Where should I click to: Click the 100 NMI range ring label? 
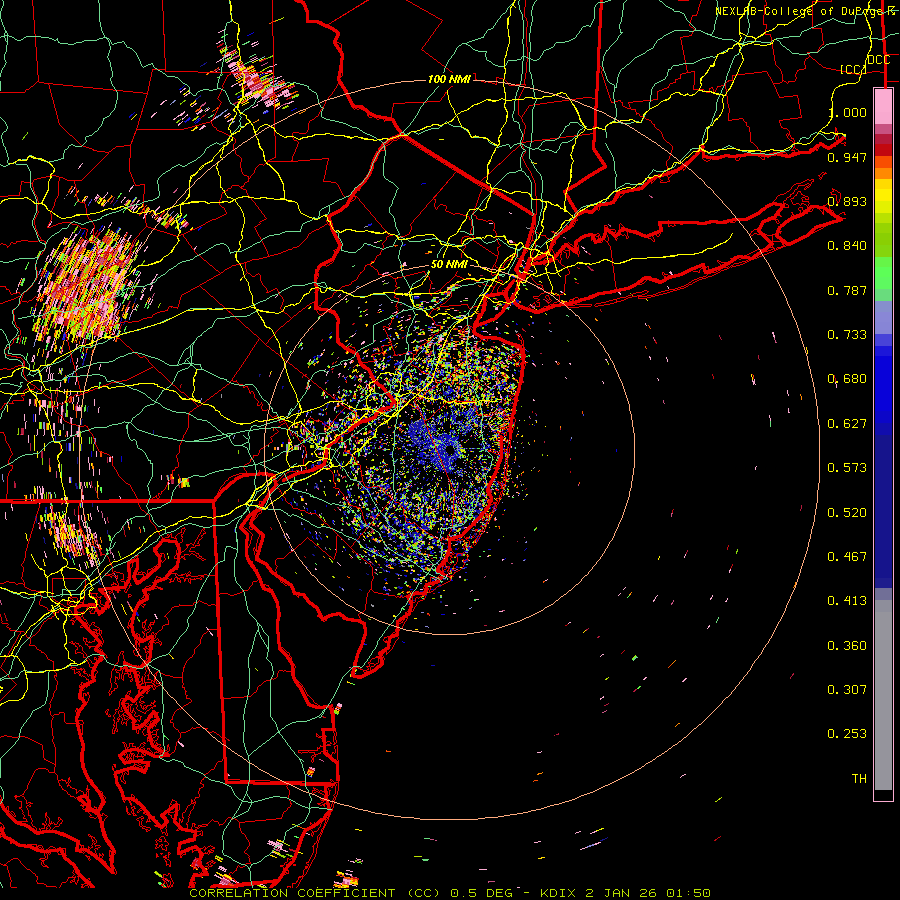pyautogui.click(x=449, y=79)
